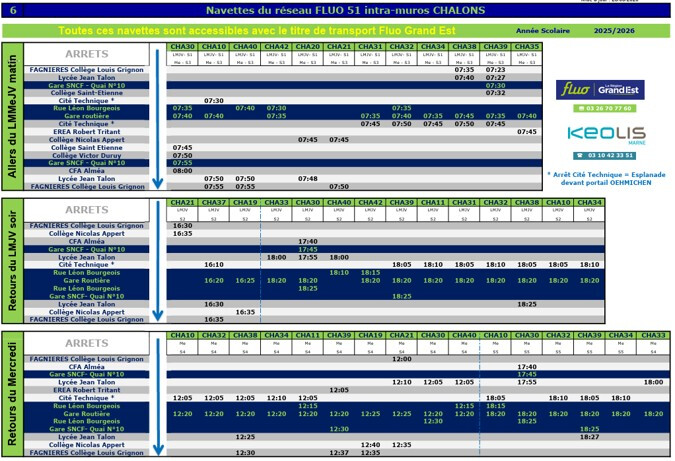Click Rue Léon Bourgeois stop in morning table

[87, 108]
